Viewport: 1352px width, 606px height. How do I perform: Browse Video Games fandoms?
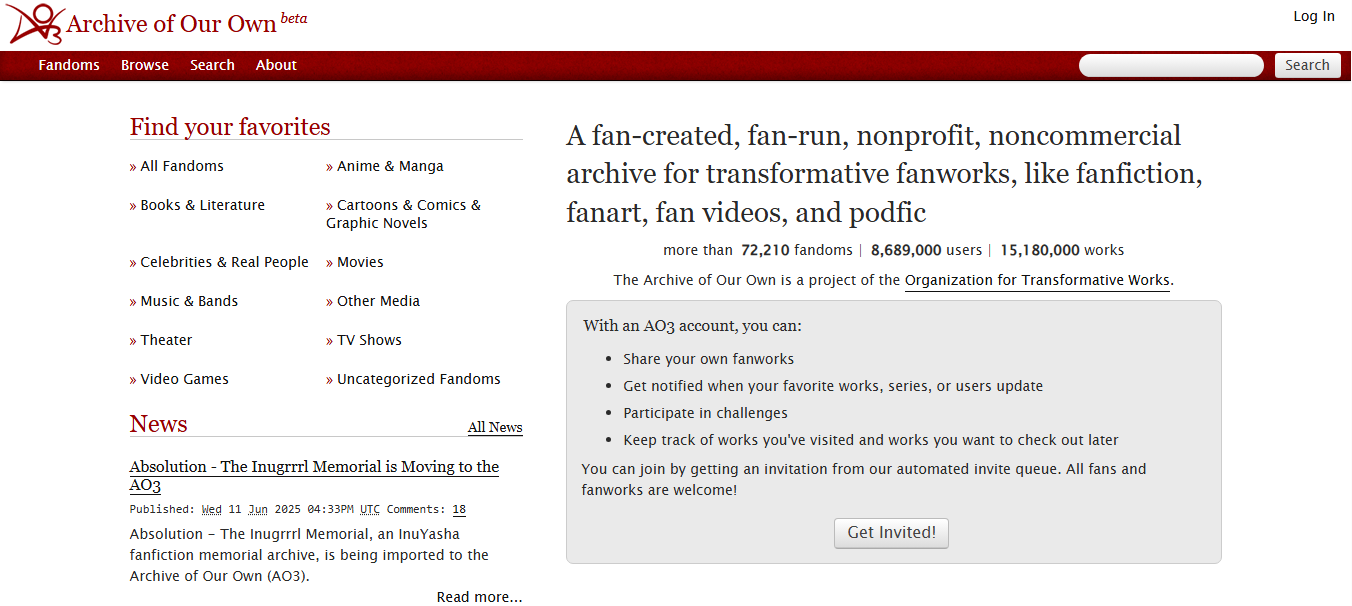pyautogui.click(x=184, y=379)
